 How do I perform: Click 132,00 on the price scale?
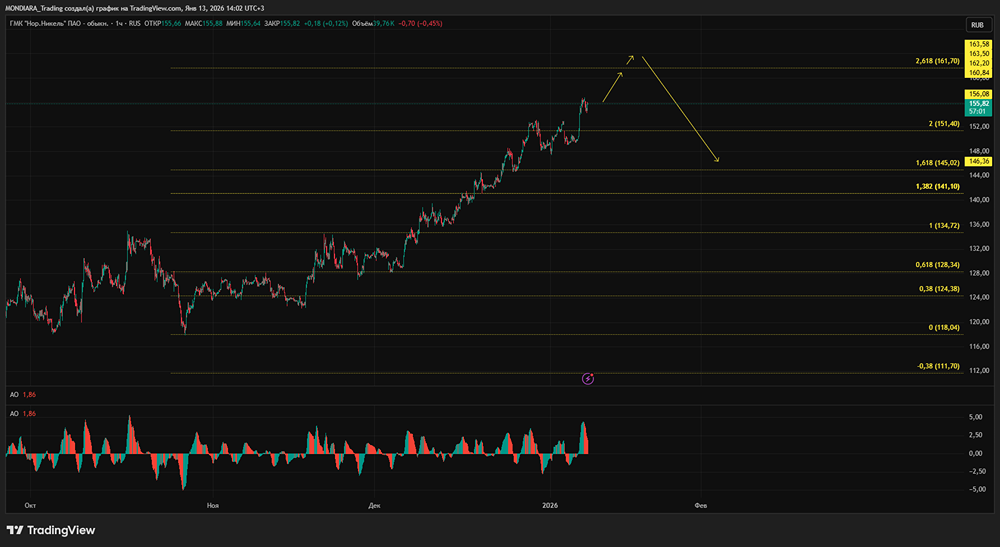(x=980, y=249)
